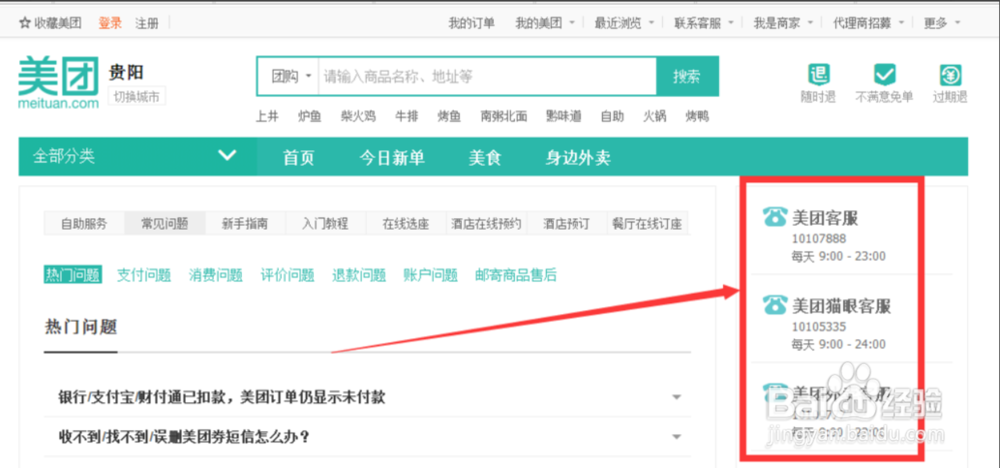The height and width of the screenshot is (468, 1000).
Task: Select 支付问题 filter
Action: [144, 275]
